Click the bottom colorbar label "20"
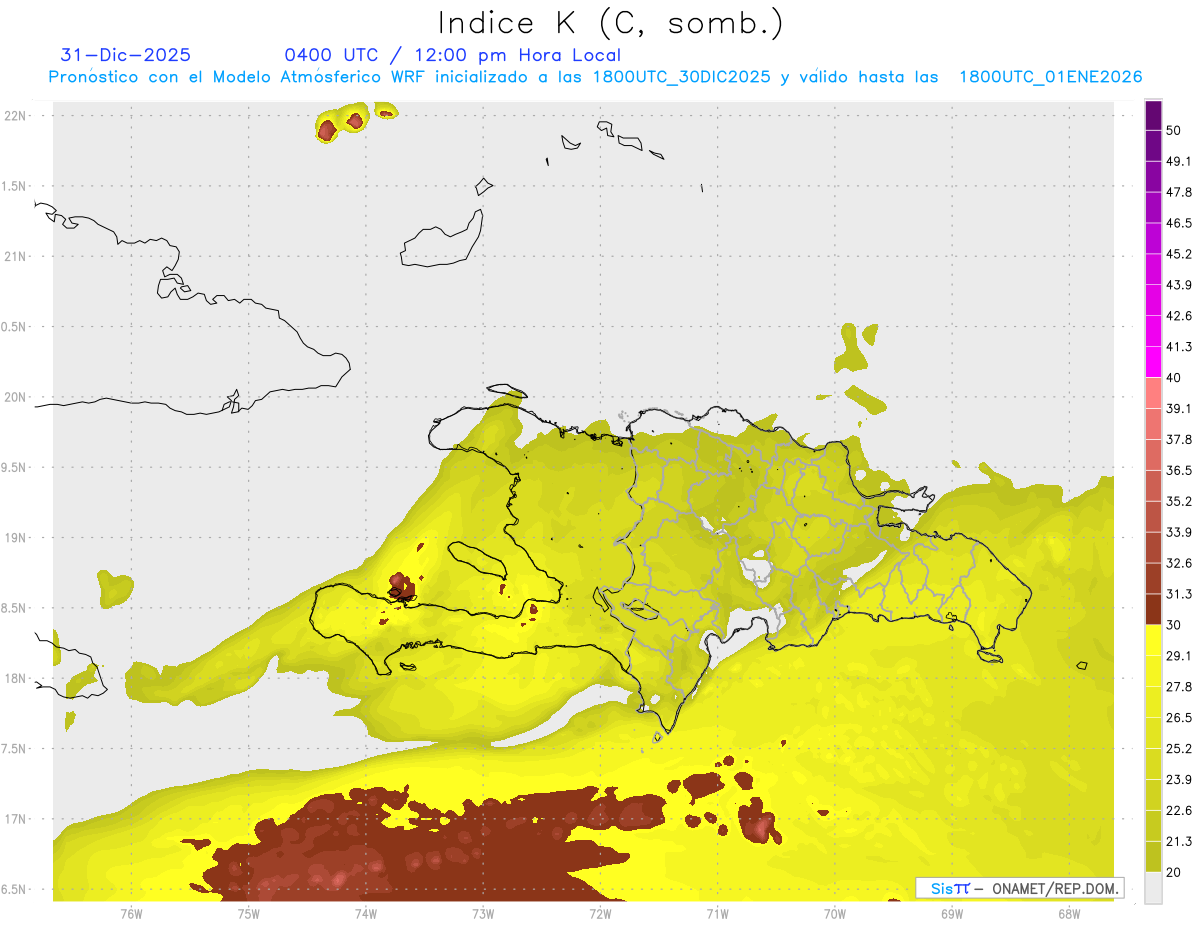 [x=1175, y=872]
